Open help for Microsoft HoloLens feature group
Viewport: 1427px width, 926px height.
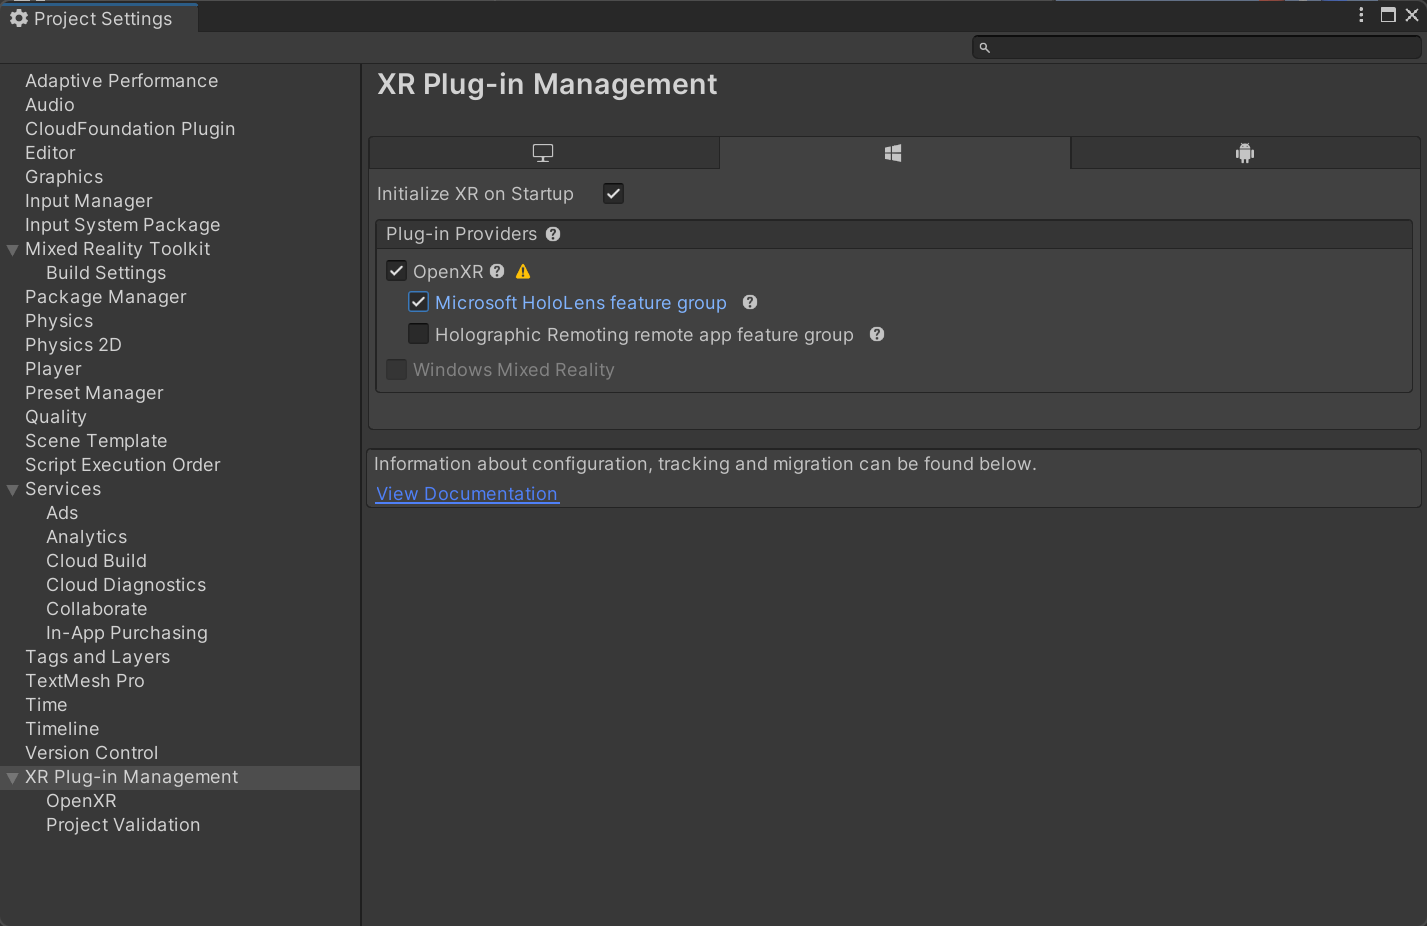point(750,302)
